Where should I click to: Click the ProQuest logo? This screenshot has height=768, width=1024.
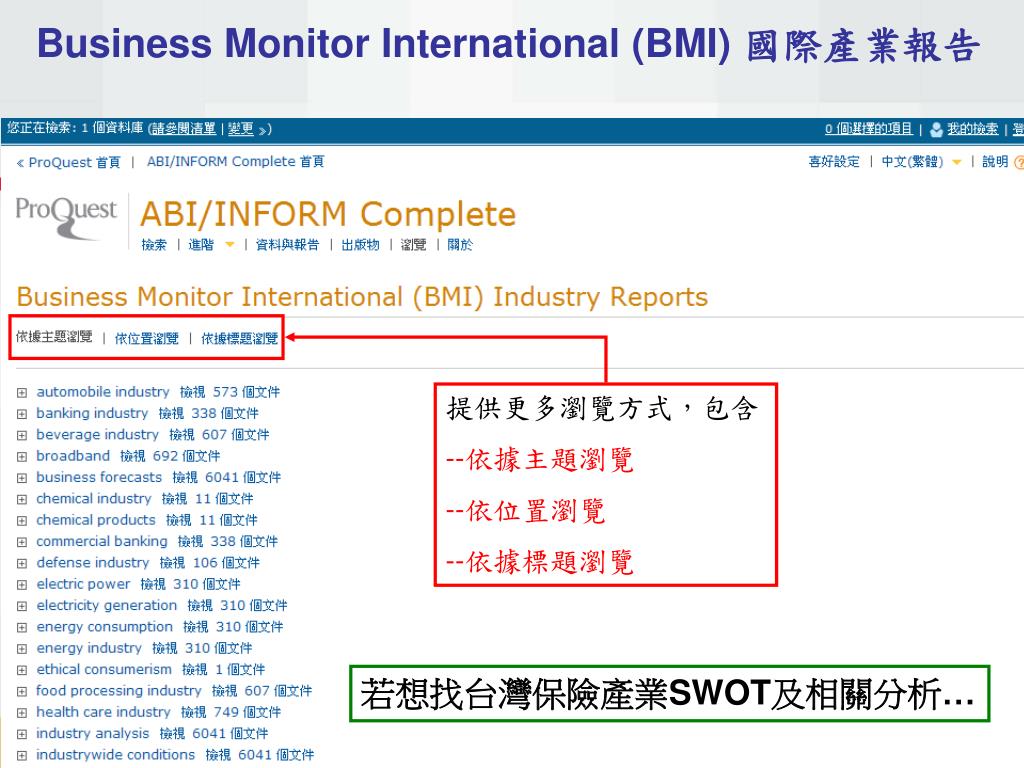click(x=65, y=217)
